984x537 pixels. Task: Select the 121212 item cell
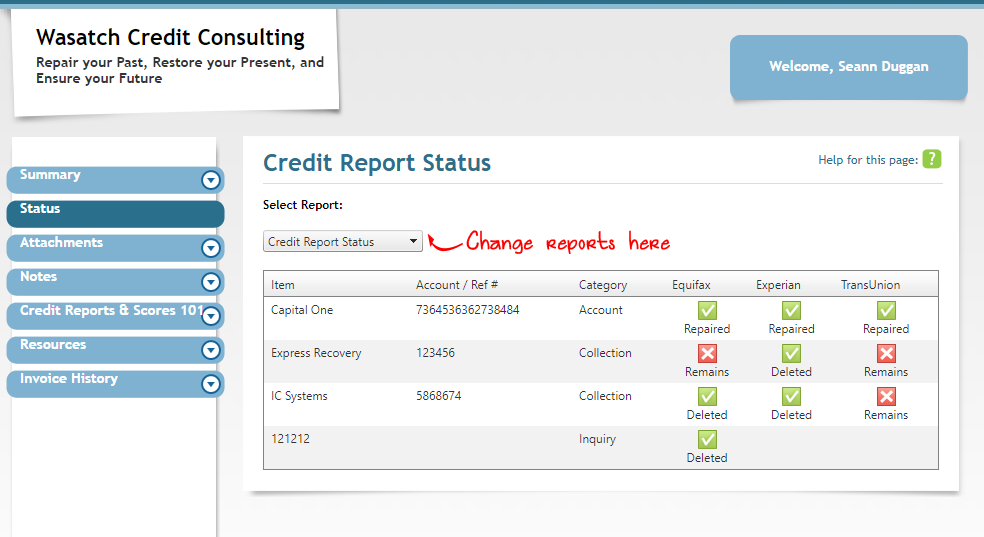(291, 439)
